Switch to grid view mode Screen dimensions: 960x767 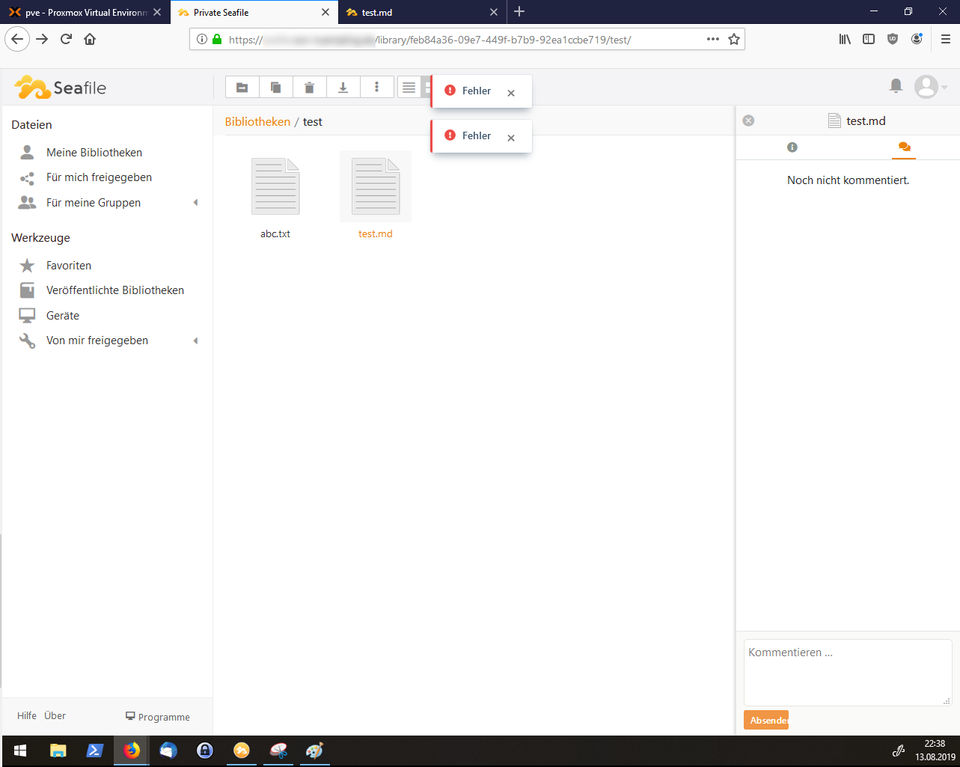tap(427, 88)
